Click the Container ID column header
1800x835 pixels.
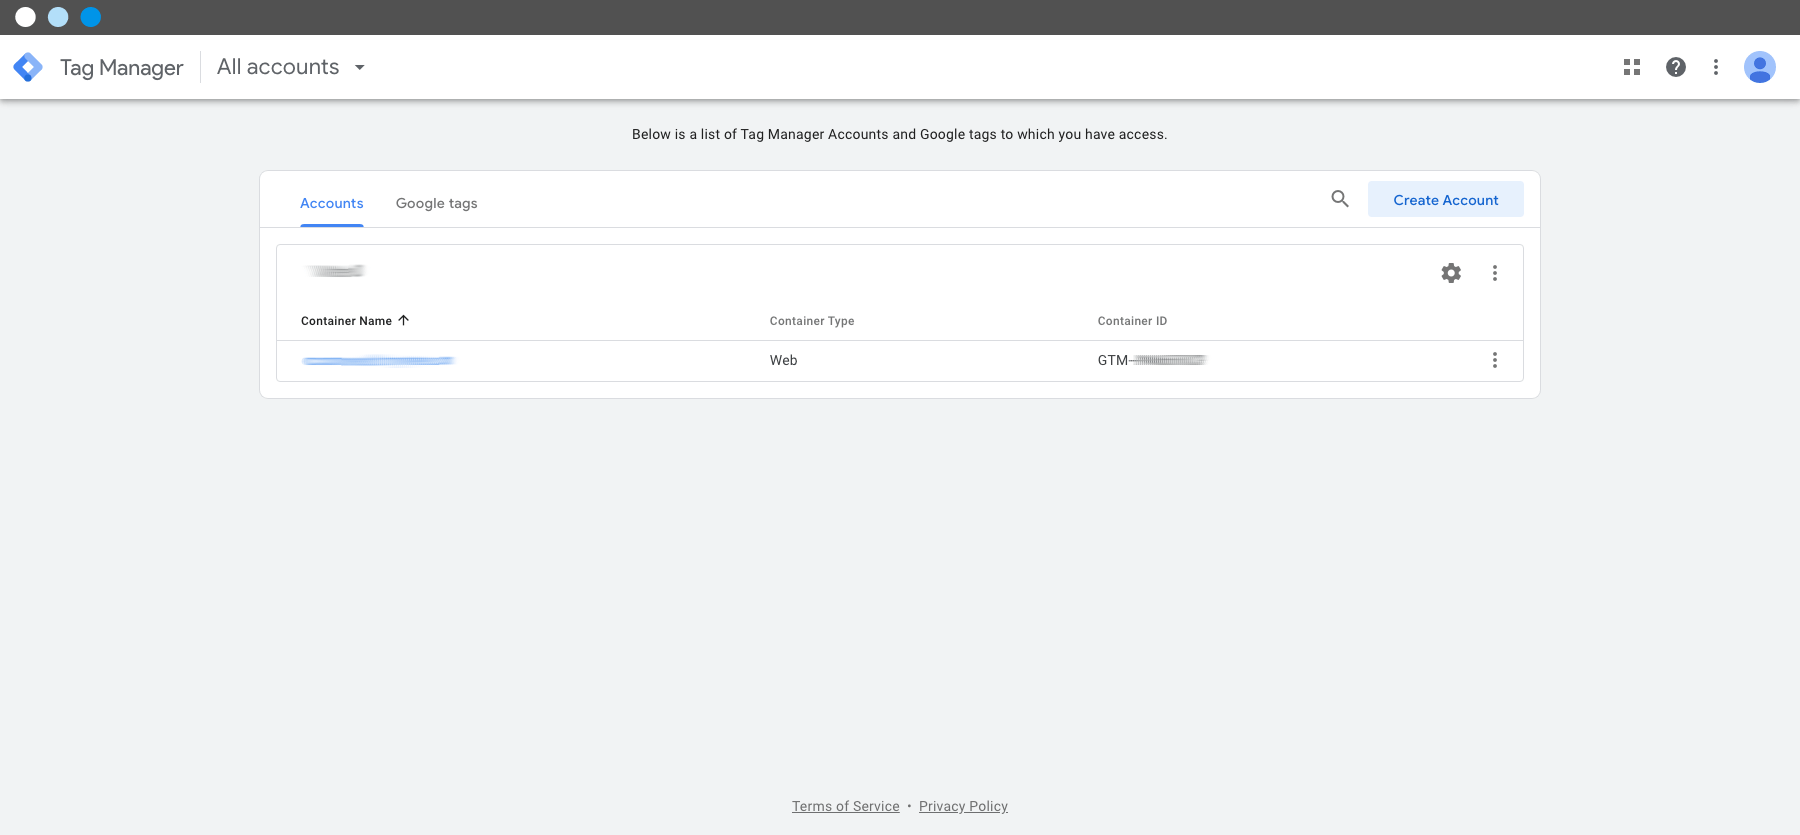coord(1132,321)
